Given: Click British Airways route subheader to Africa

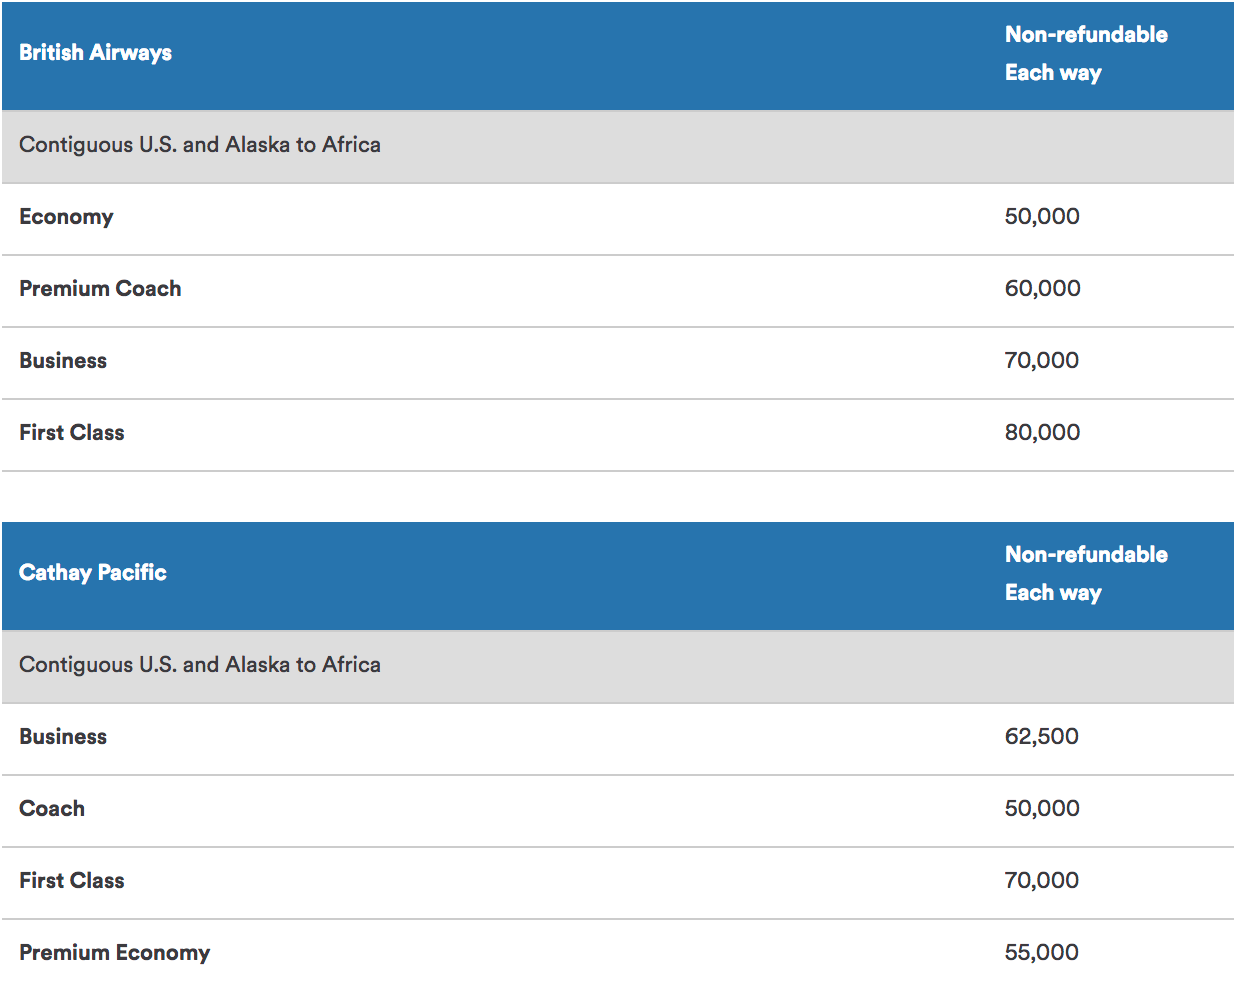Looking at the screenshot, I should 200,145.
